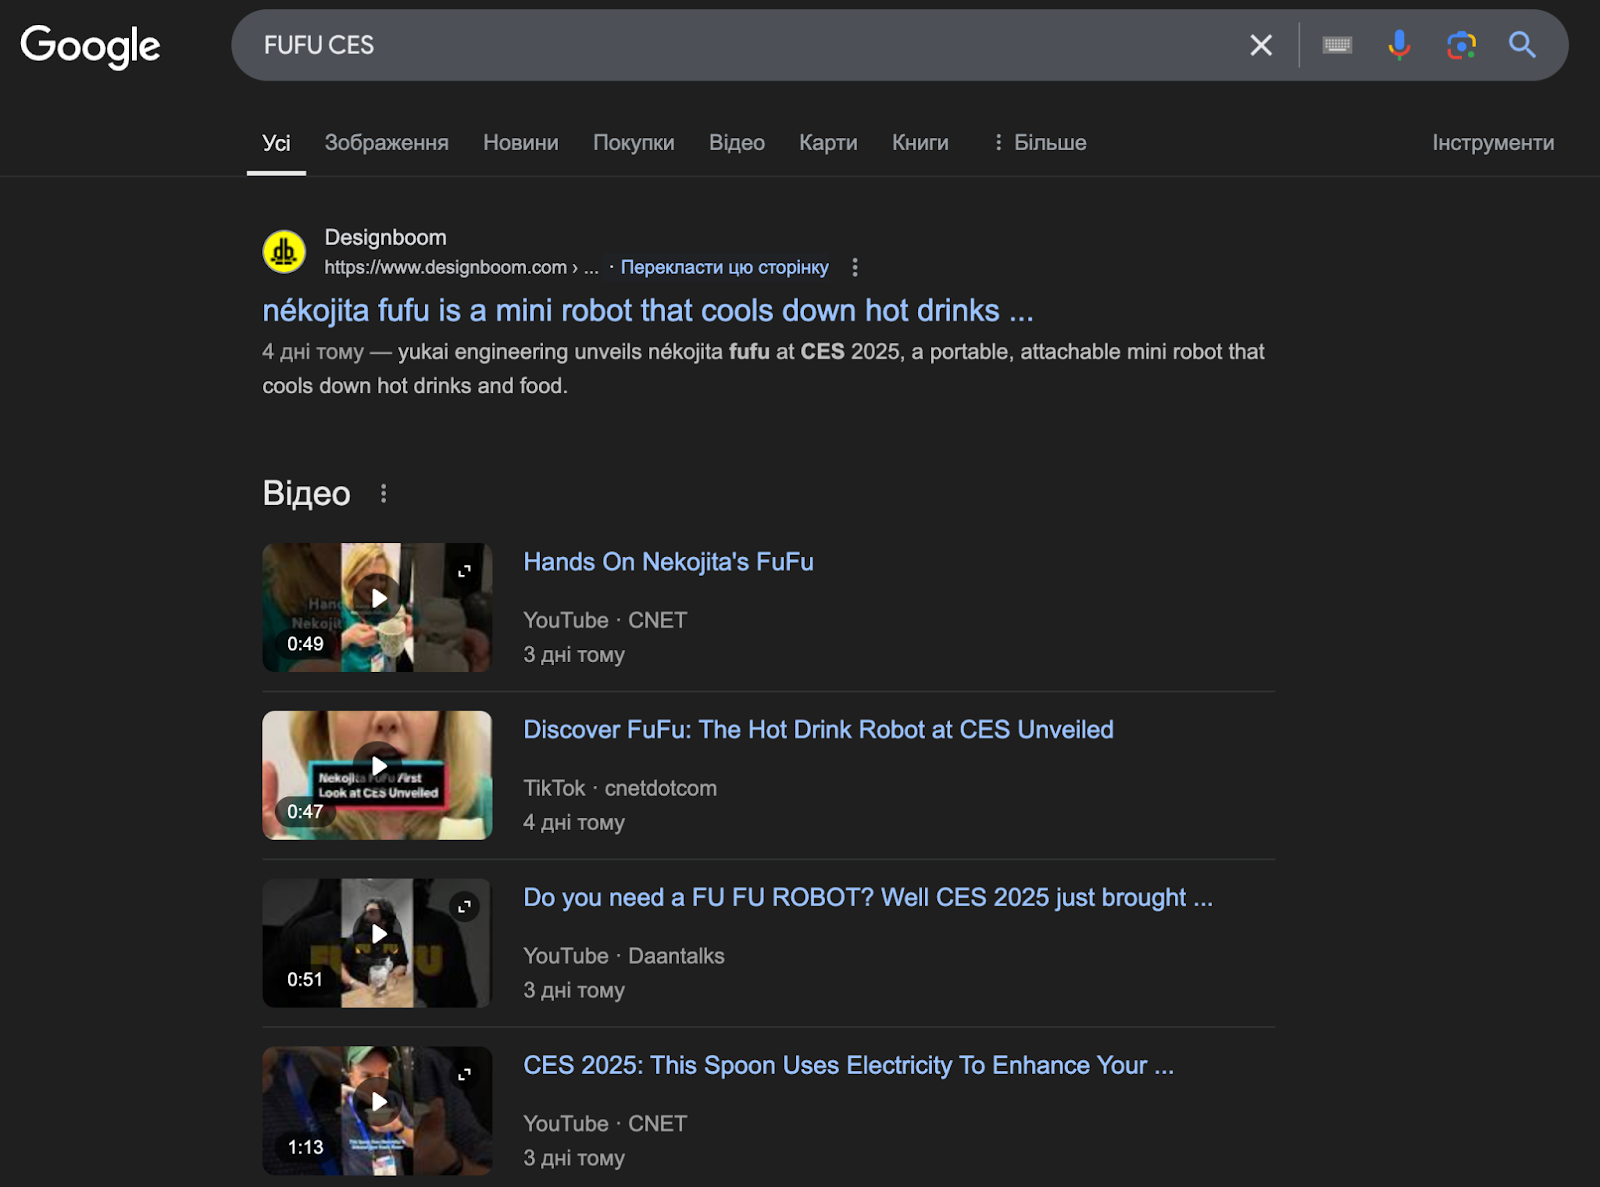Play the Hands On Nekojita's FuFu thumbnail

click(377, 607)
